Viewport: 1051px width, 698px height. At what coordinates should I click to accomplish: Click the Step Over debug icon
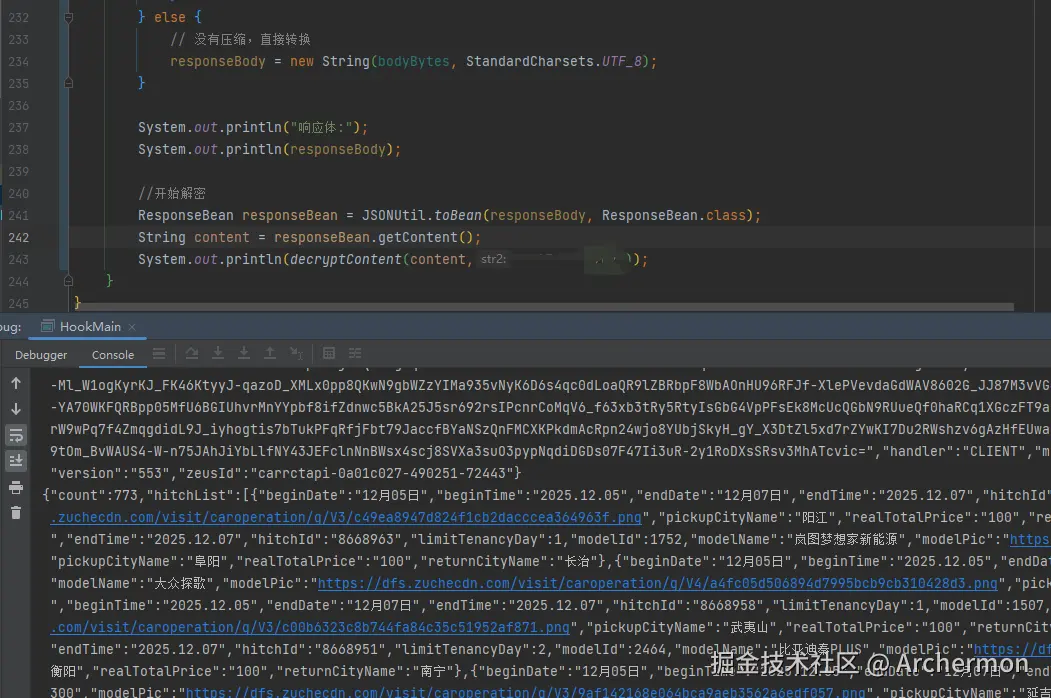[192, 353]
